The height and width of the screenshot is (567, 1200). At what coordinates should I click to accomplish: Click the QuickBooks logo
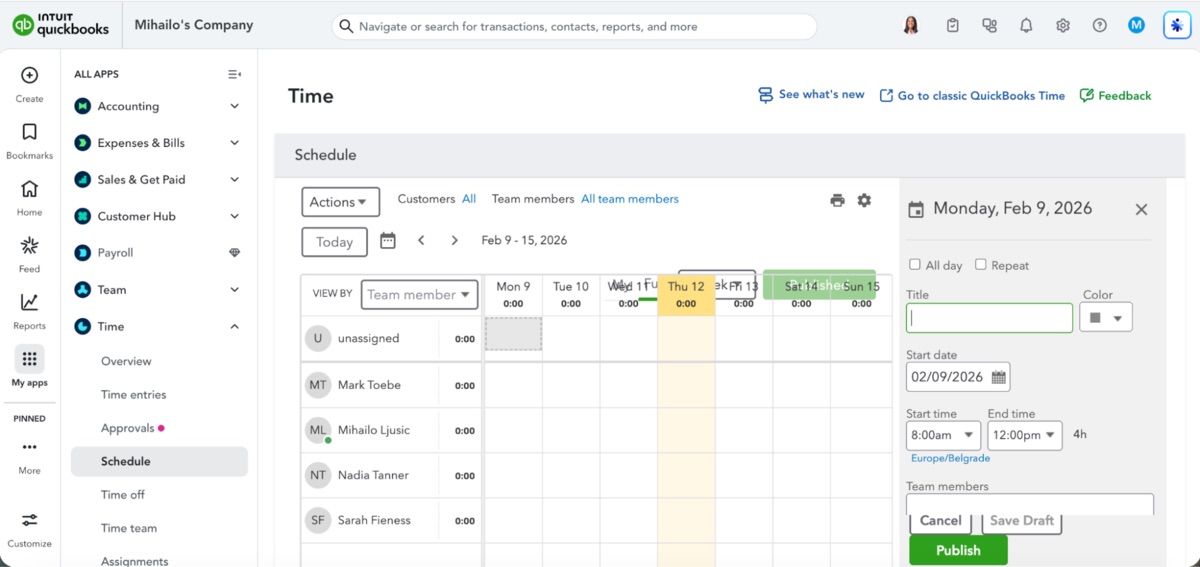click(x=61, y=25)
